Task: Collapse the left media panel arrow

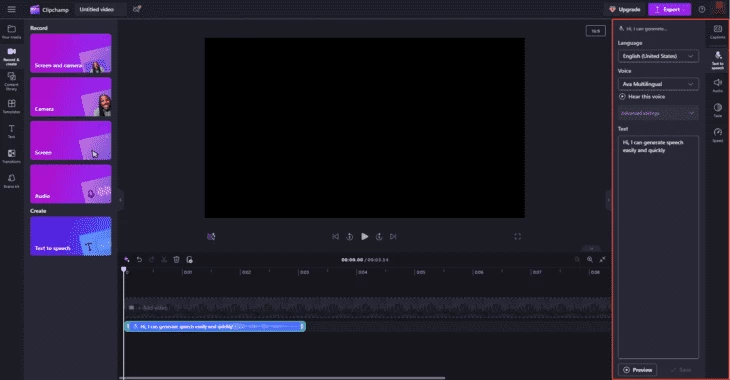Action: [120, 200]
